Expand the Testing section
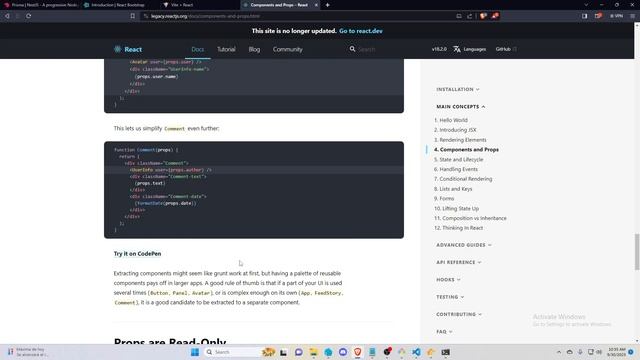Screen dimensions: 640x360 450,297
